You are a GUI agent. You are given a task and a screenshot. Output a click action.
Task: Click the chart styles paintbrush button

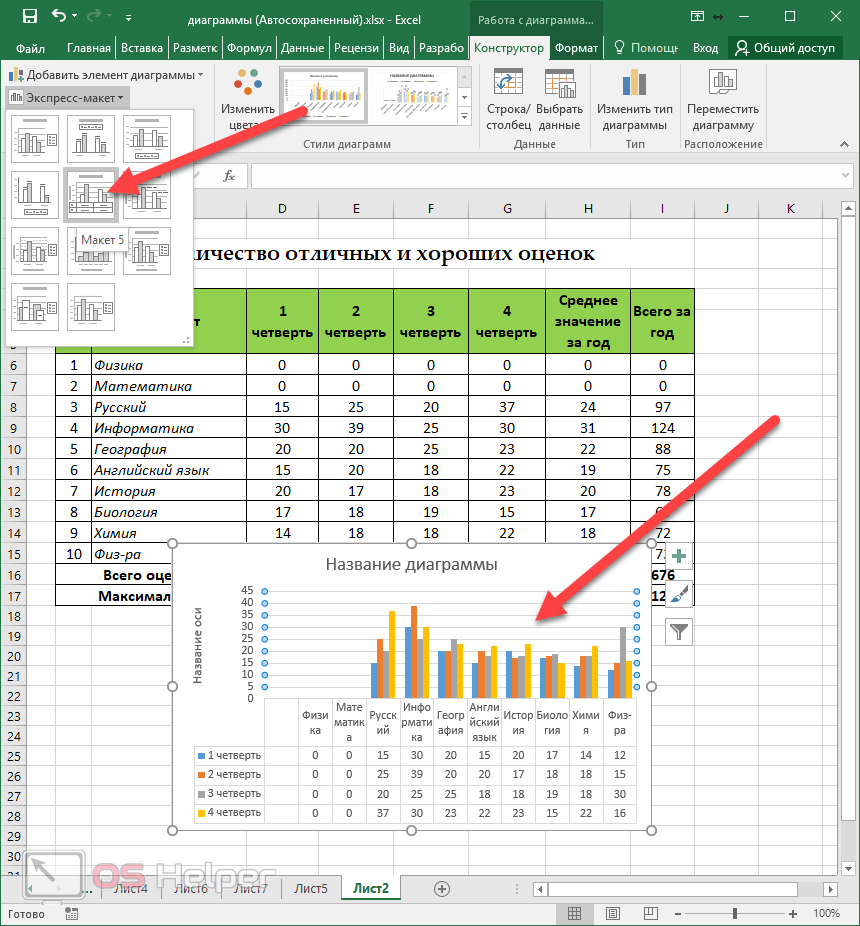point(679,593)
